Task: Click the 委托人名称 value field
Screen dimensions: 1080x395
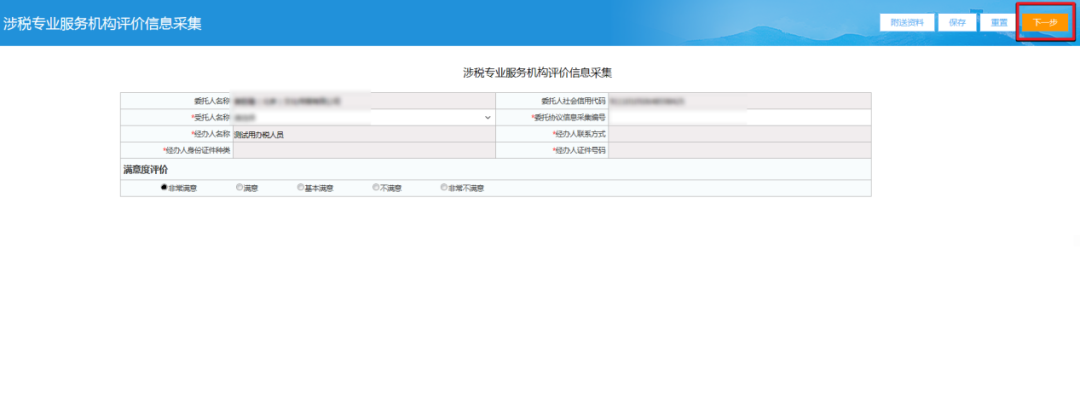Action: pyautogui.click(x=363, y=101)
